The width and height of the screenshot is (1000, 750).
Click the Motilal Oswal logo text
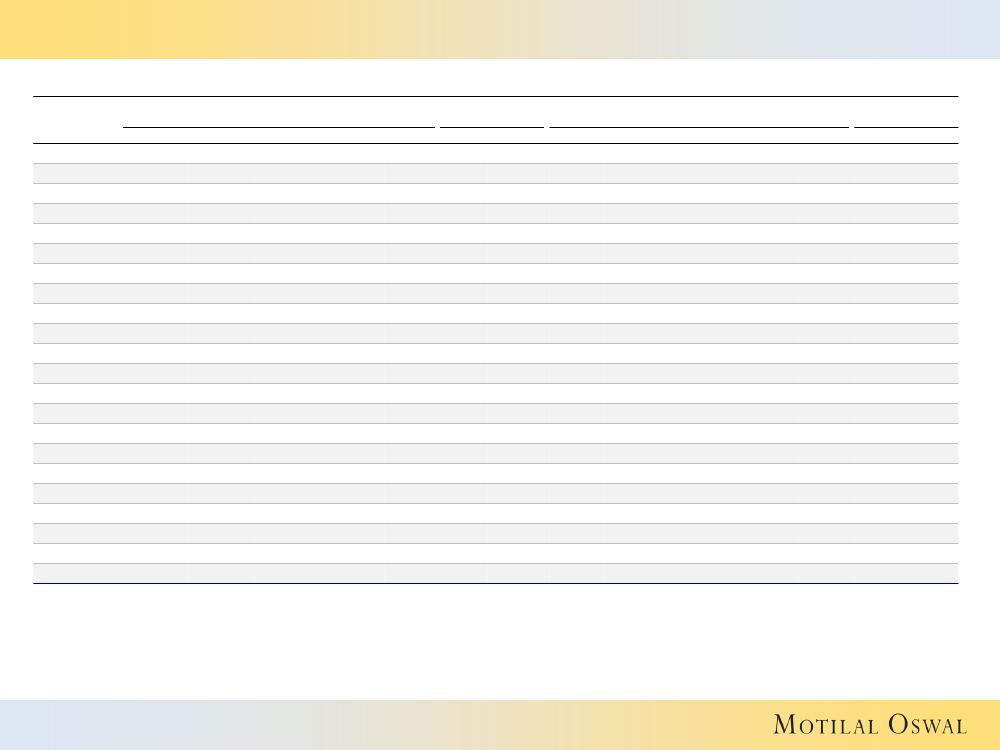869,725
